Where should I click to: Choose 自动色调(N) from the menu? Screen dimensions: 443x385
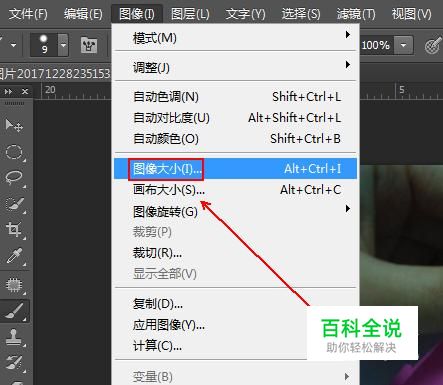pos(235,97)
